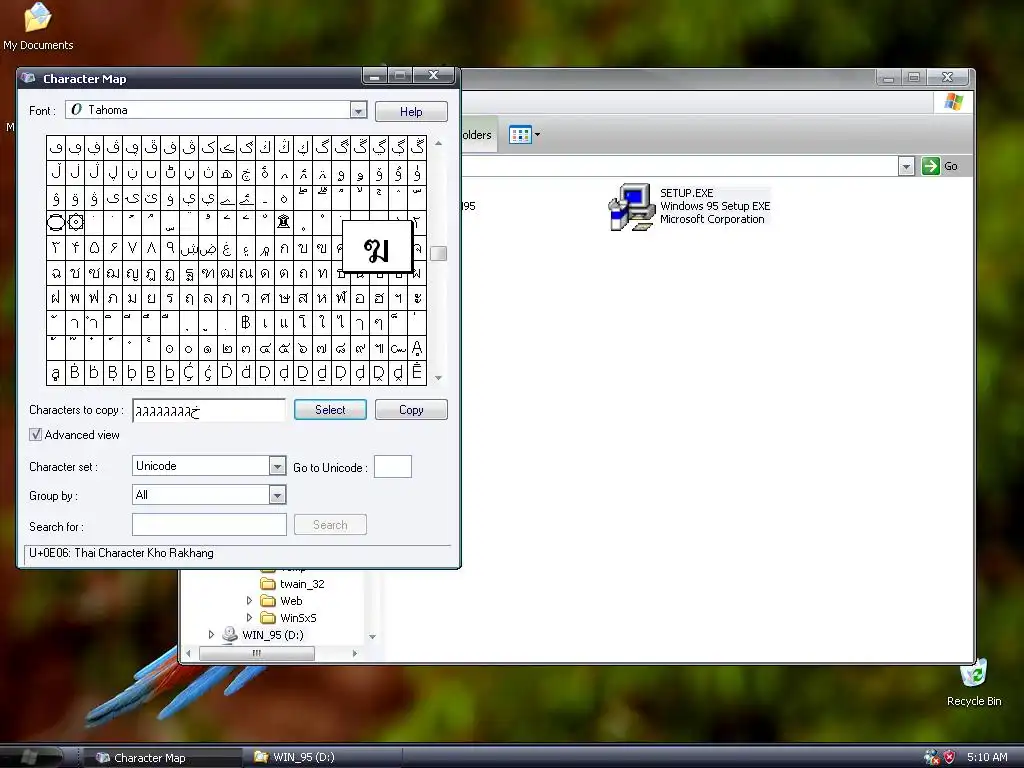Expand the WinSxS folder in tree
The image size is (1024, 768).
click(249, 618)
